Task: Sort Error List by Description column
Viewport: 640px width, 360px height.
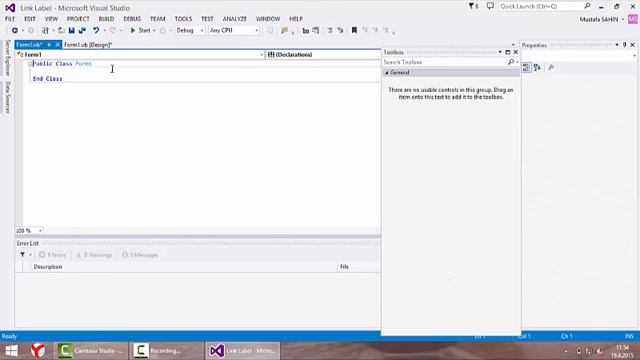Action: coord(48,267)
